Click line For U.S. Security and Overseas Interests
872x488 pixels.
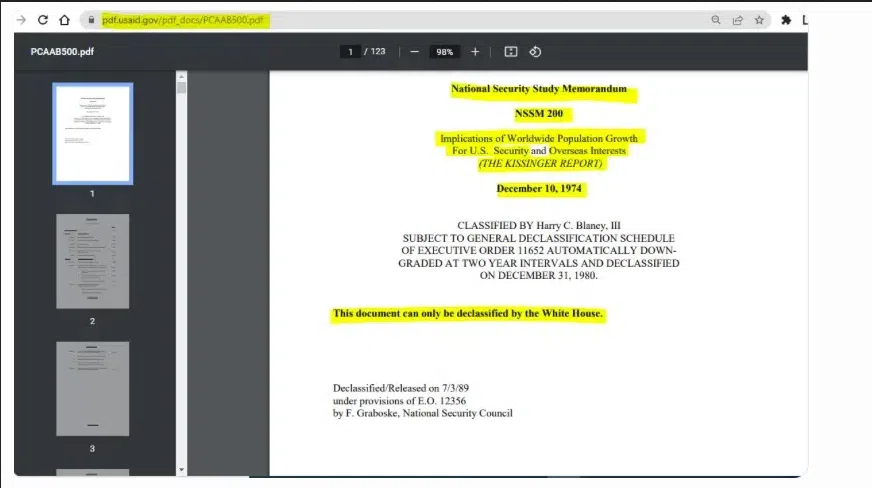pos(538,151)
